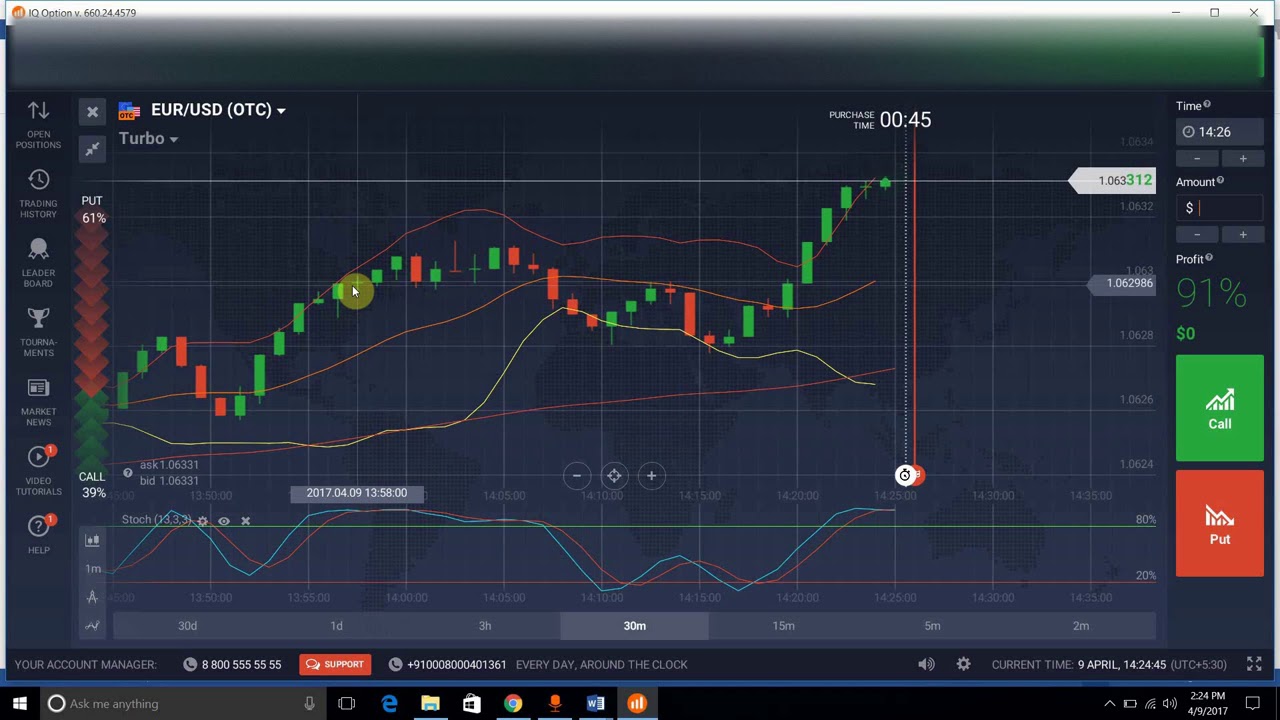This screenshot has width=1280, height=720.
Task: Click the Amount help question mark
Action: (1222, 180)
